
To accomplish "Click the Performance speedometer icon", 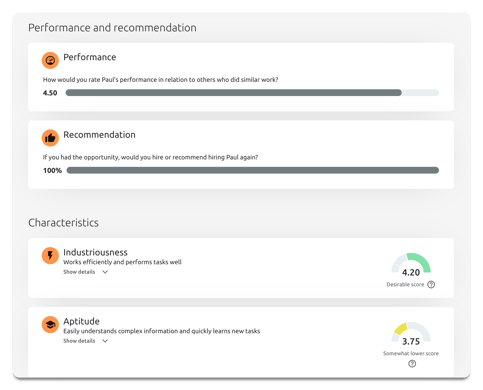I will coord(50,60).
